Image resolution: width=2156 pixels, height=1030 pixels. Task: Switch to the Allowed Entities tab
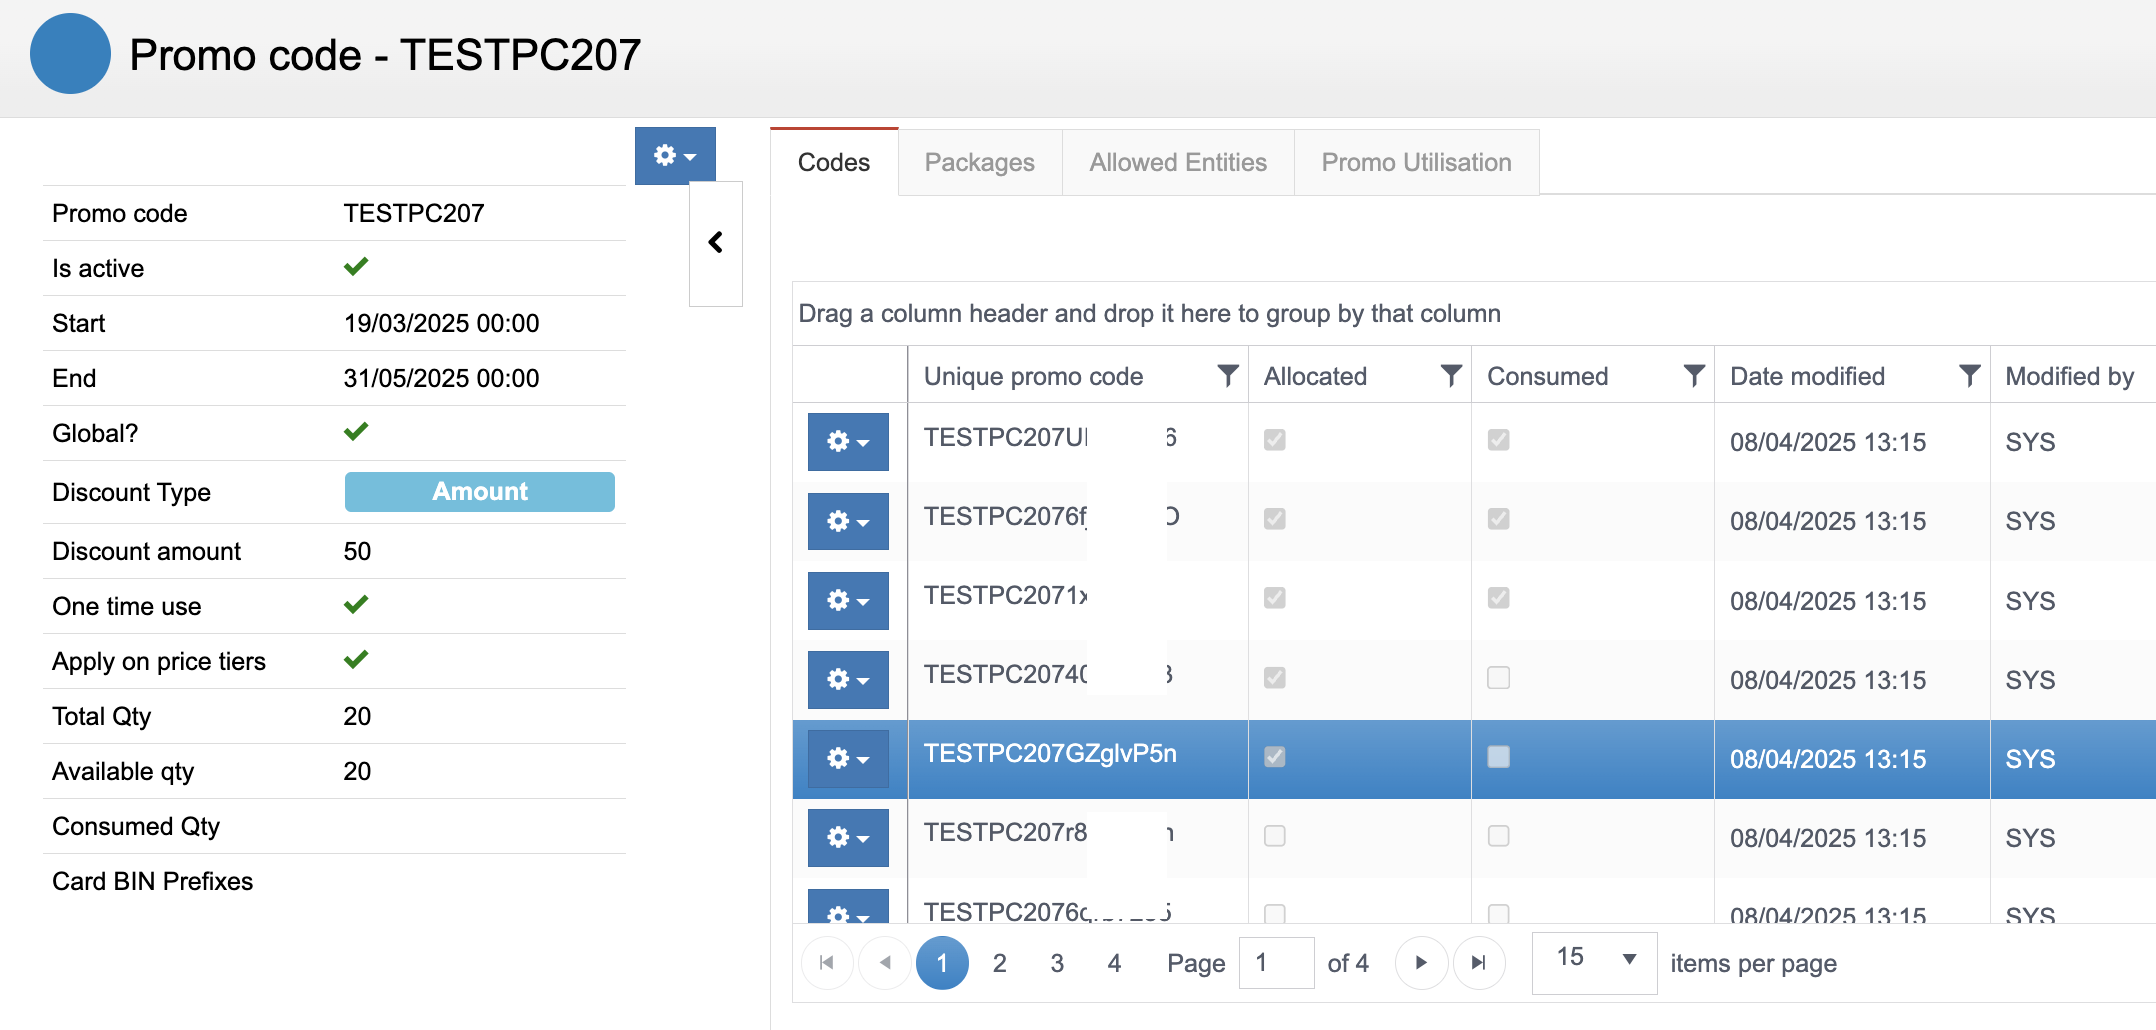pyautogui.click(x=1178, y=163)
